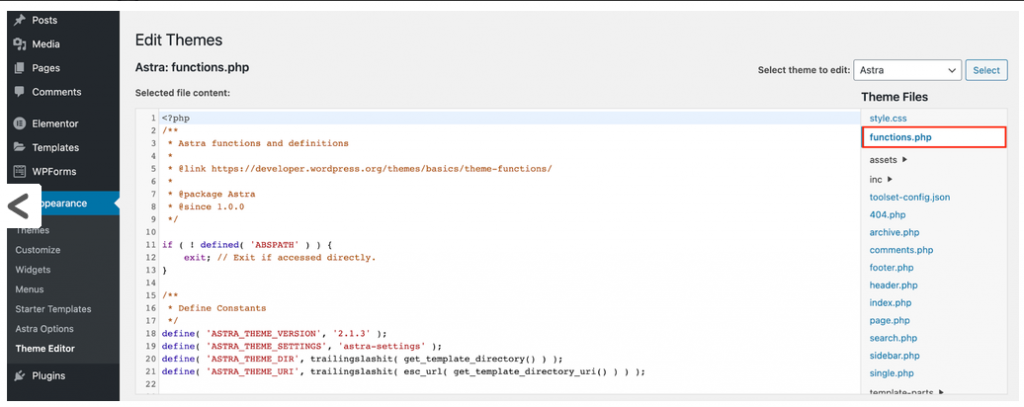Click the Plugins plug icon

19,376
